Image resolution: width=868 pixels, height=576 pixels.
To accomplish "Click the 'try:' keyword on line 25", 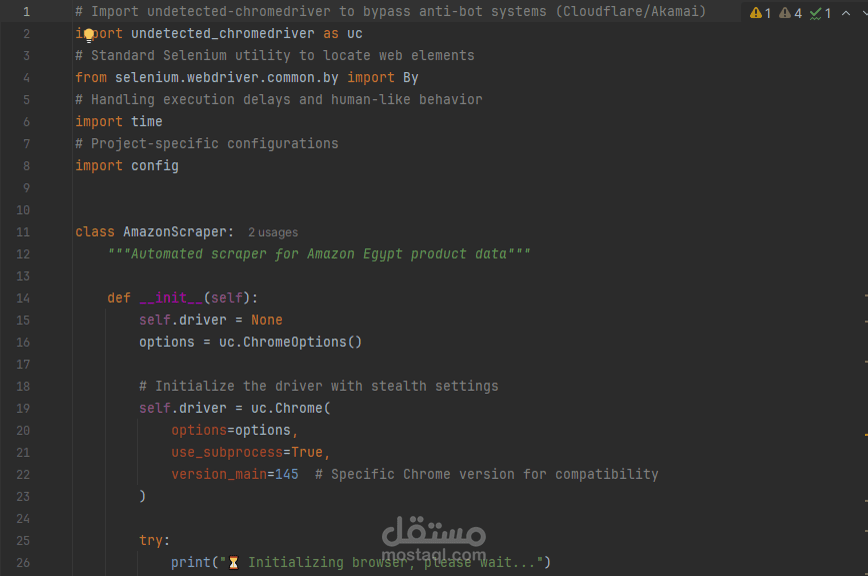I will tap(154, 540).
